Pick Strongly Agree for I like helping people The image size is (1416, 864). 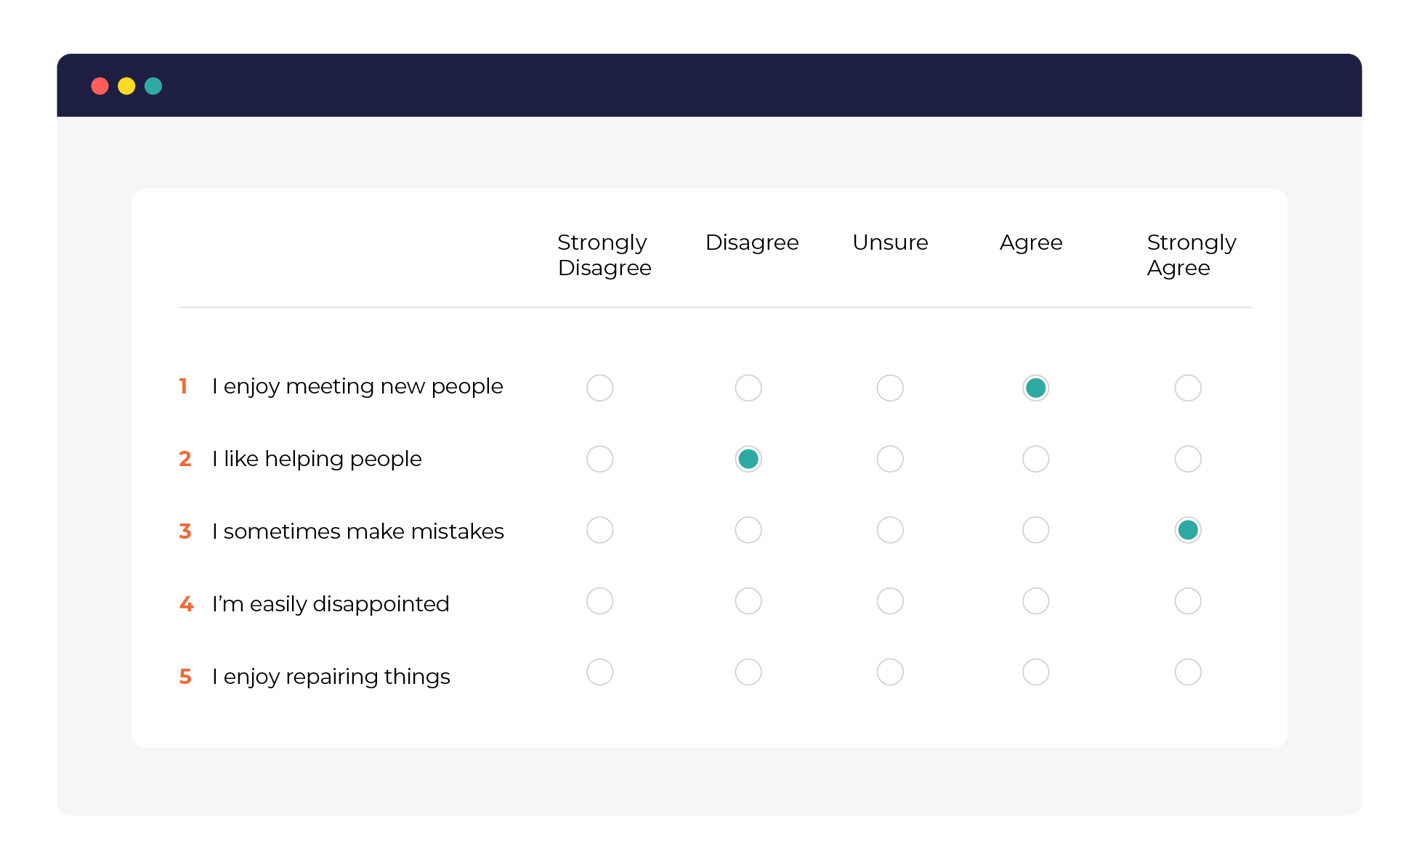point(1188,459)
